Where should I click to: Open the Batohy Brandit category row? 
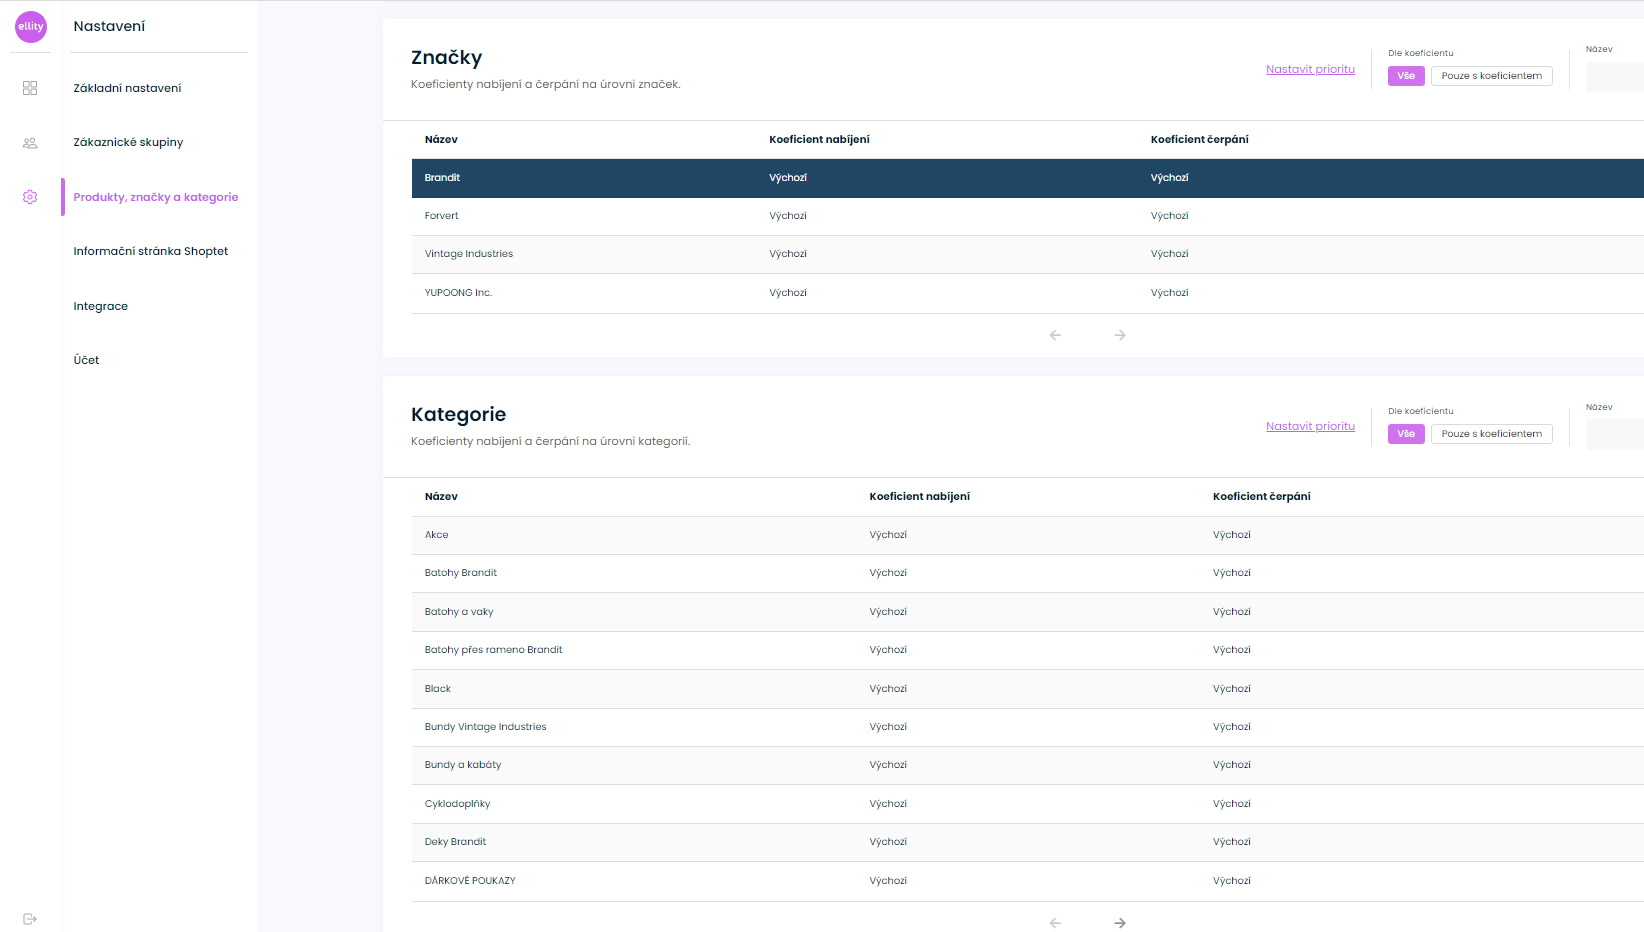1027,573
